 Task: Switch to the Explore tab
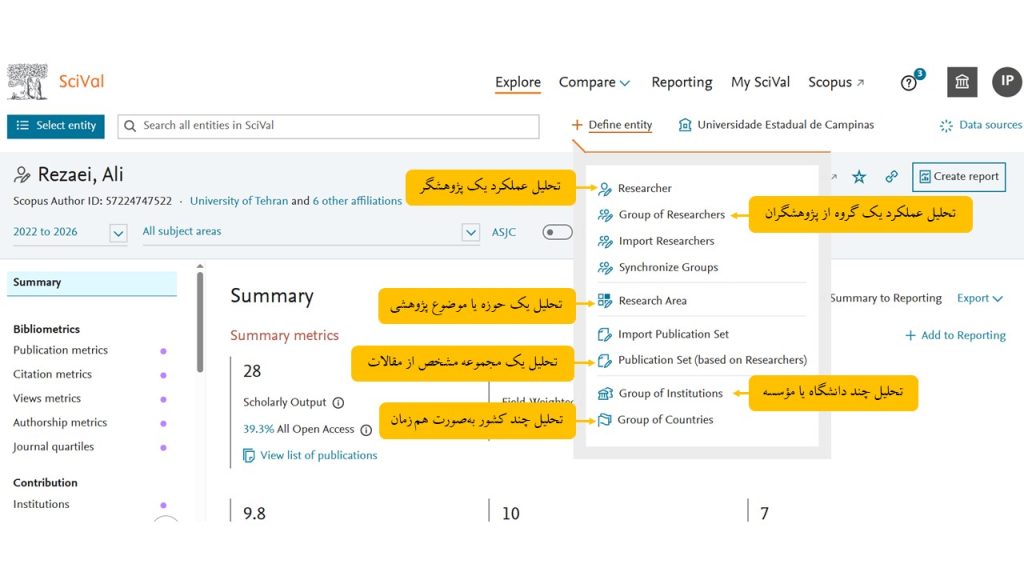[518, 82]
